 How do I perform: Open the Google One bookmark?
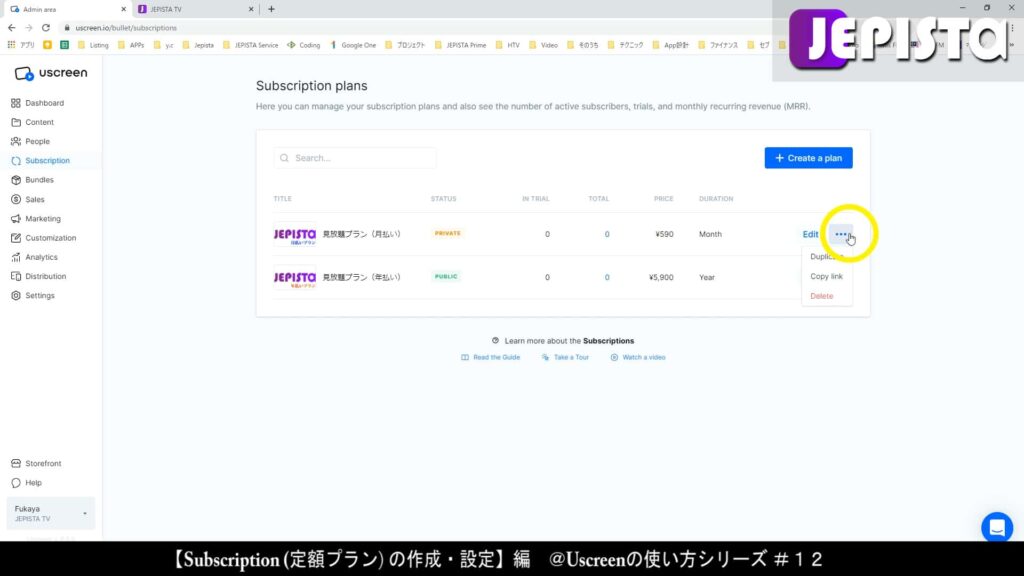coord(353,45)
